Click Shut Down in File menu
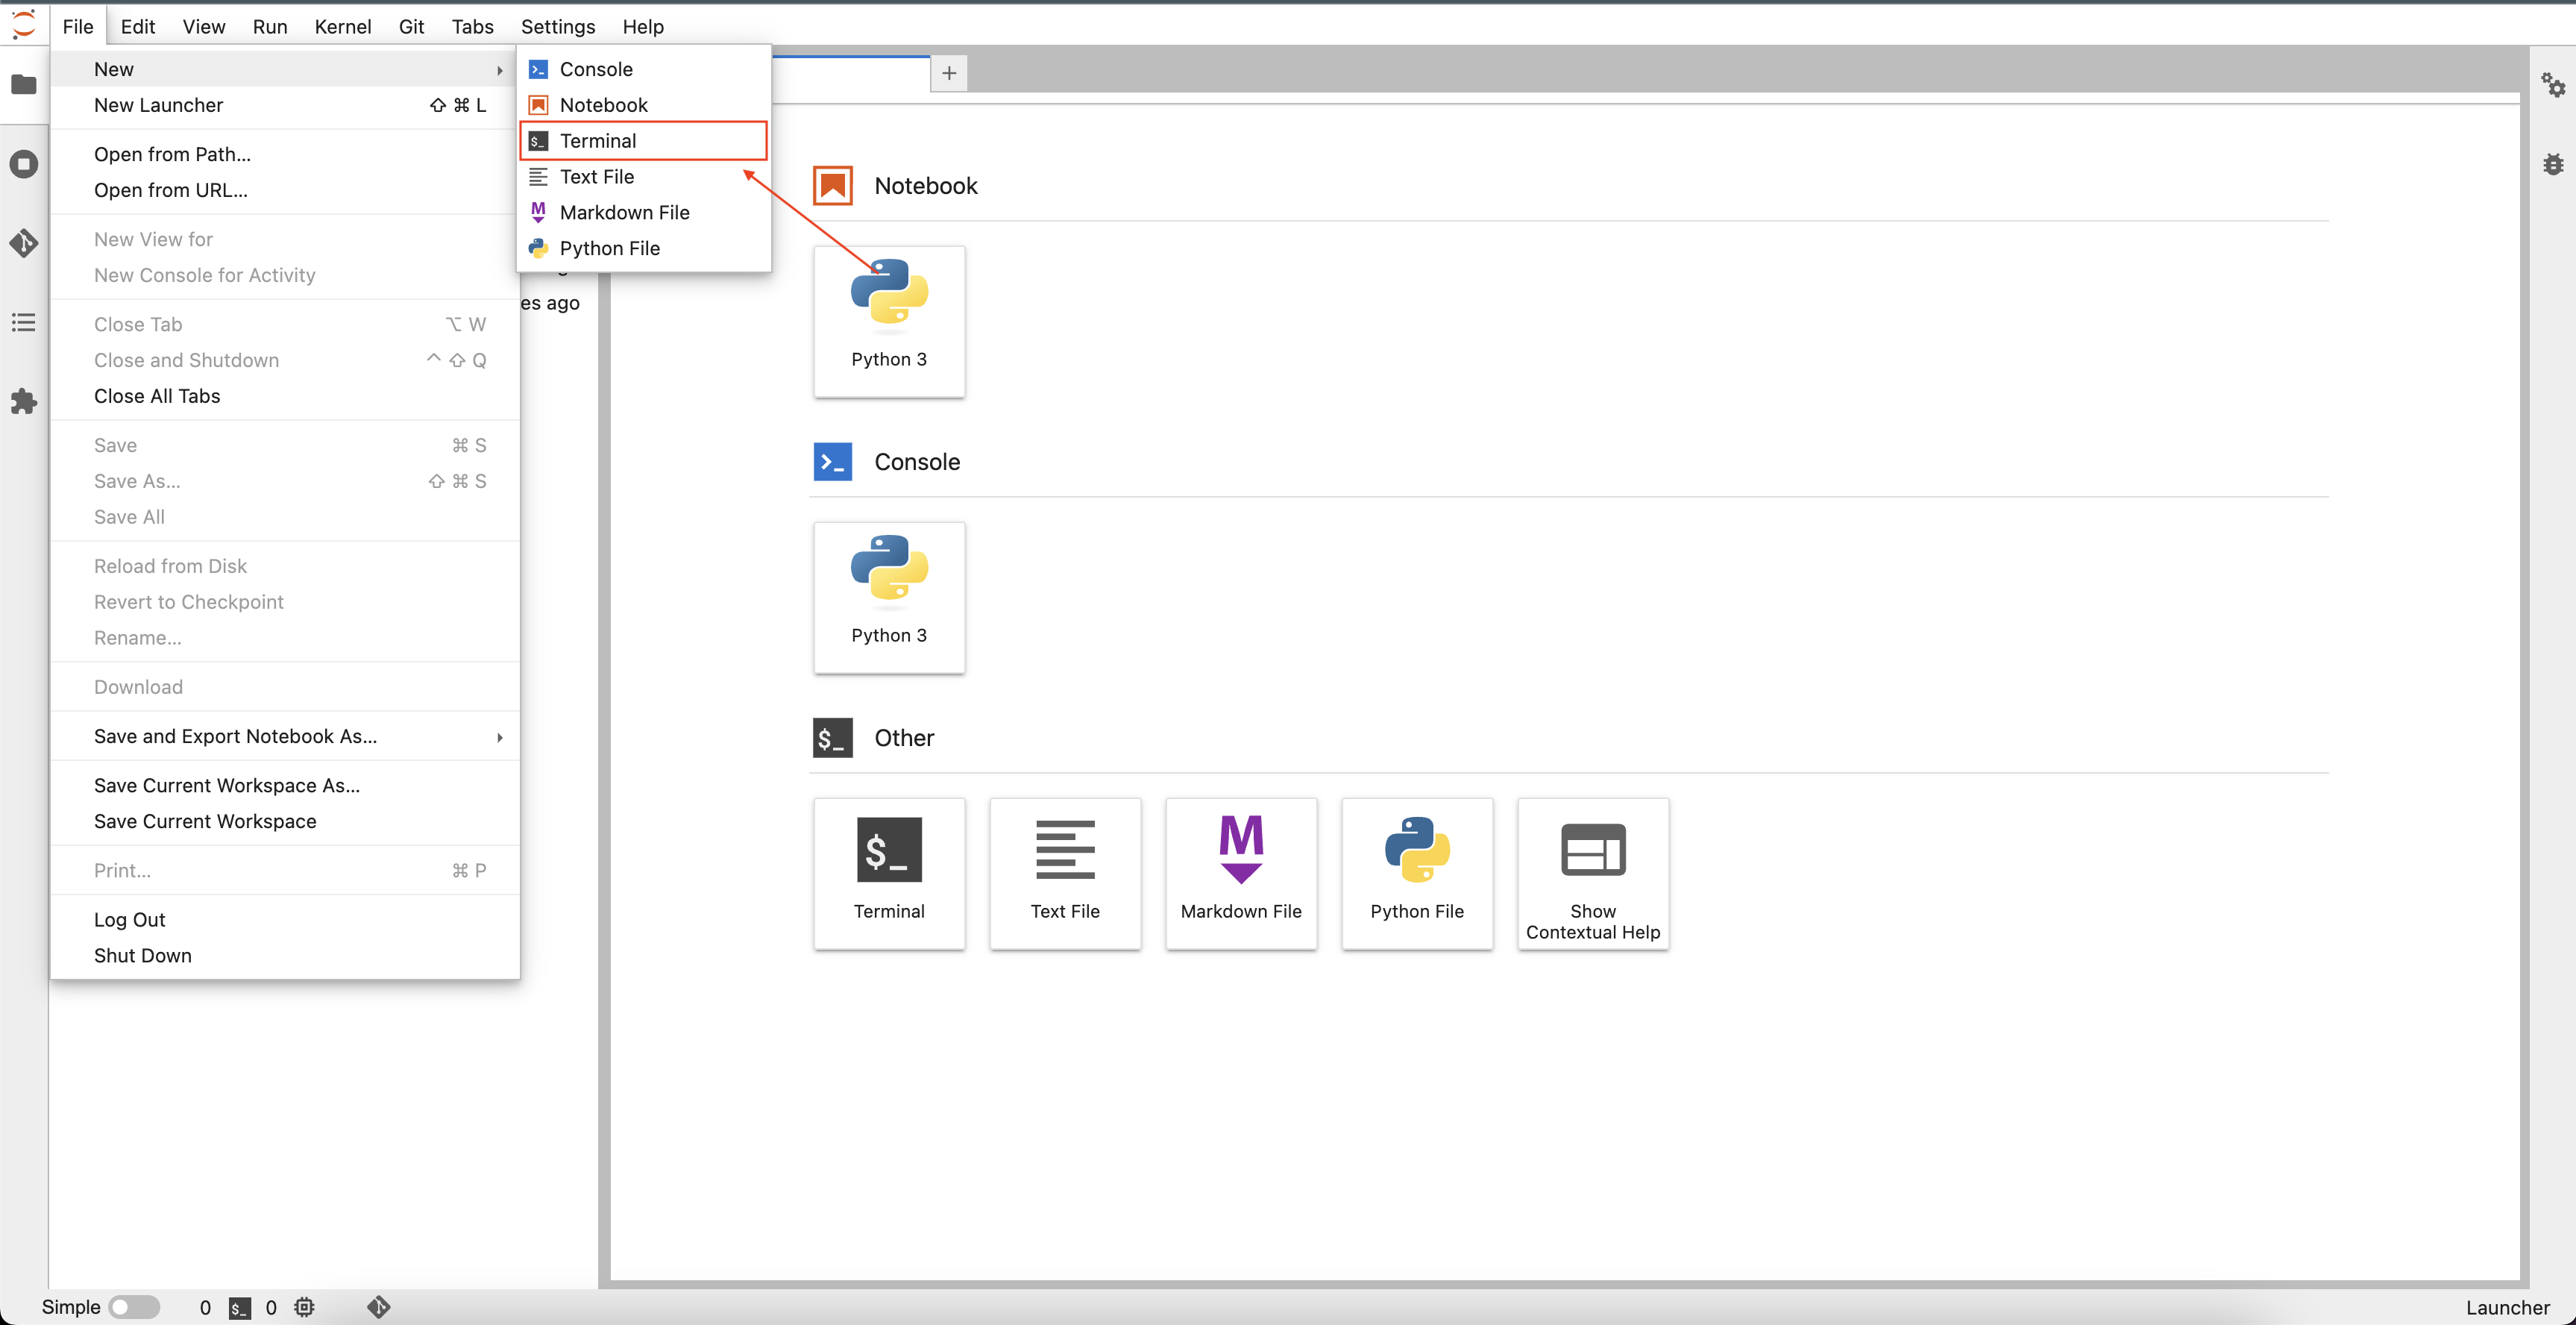2576x1325 pixels. pos(142,955)
